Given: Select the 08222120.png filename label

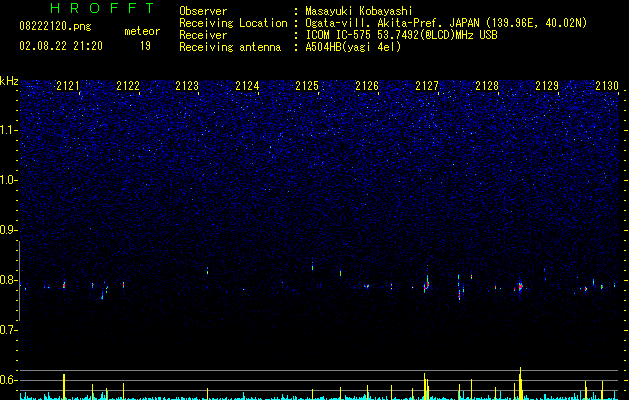Looking at the screenshot, I should [55, 26].
